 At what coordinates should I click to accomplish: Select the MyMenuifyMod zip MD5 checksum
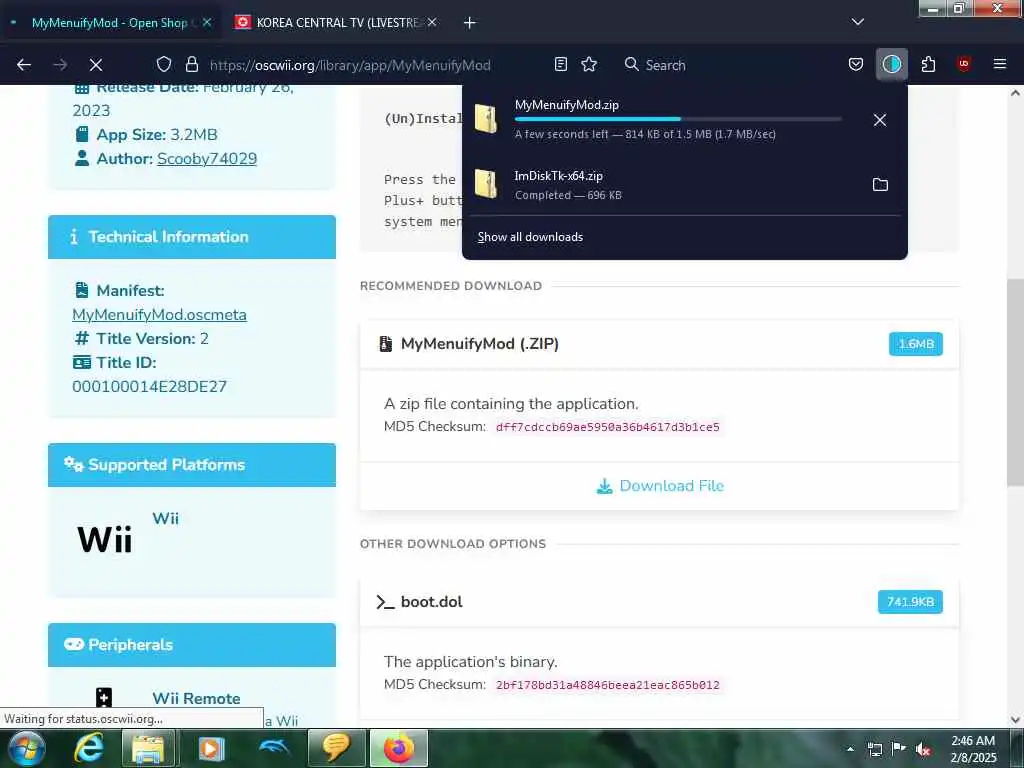click(607, 427)
